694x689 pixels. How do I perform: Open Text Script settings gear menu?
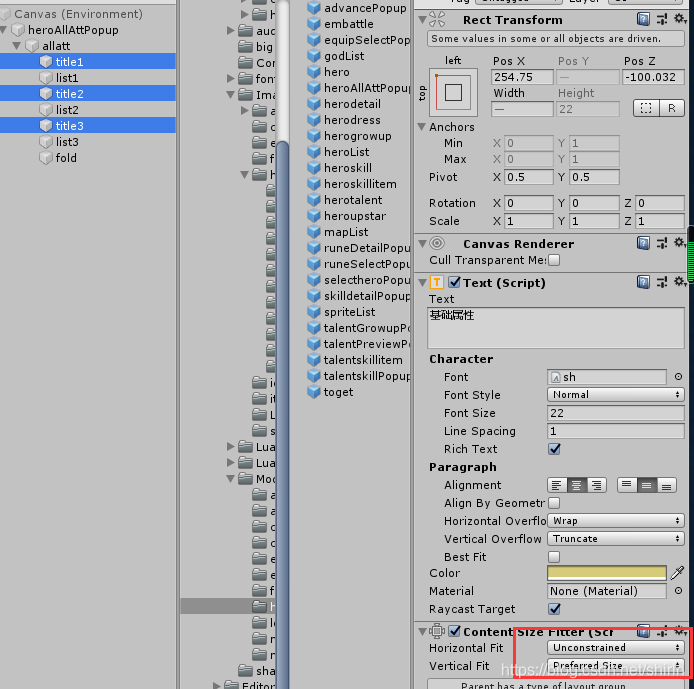(x=679, y=282)
